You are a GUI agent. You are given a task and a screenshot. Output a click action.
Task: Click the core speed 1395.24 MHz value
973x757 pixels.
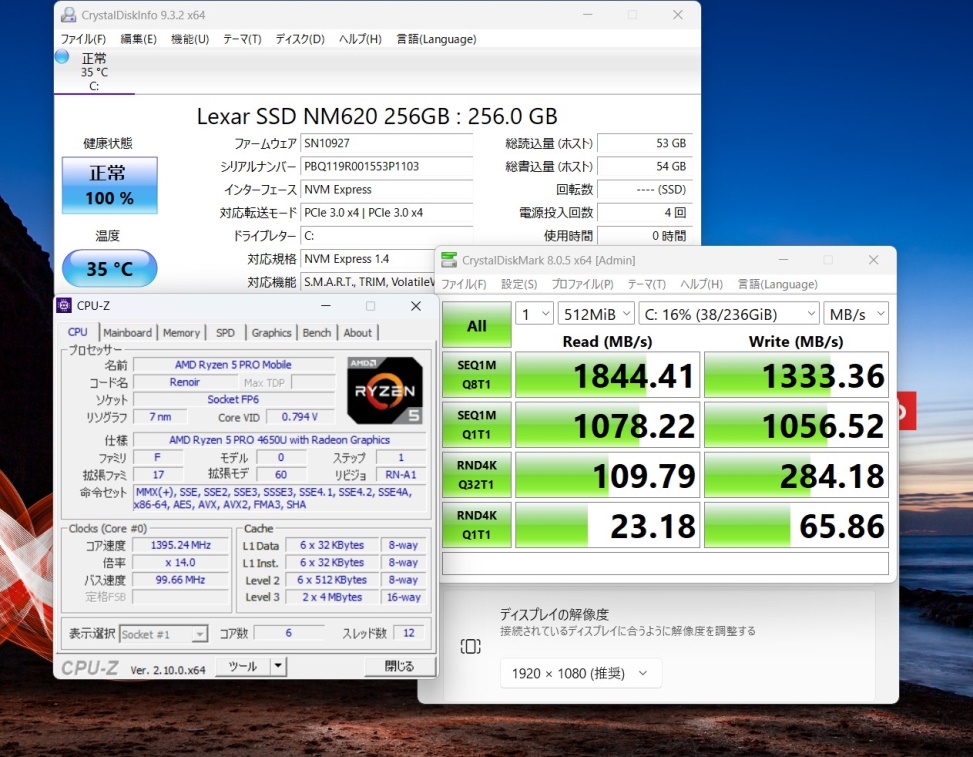[181, 545]
